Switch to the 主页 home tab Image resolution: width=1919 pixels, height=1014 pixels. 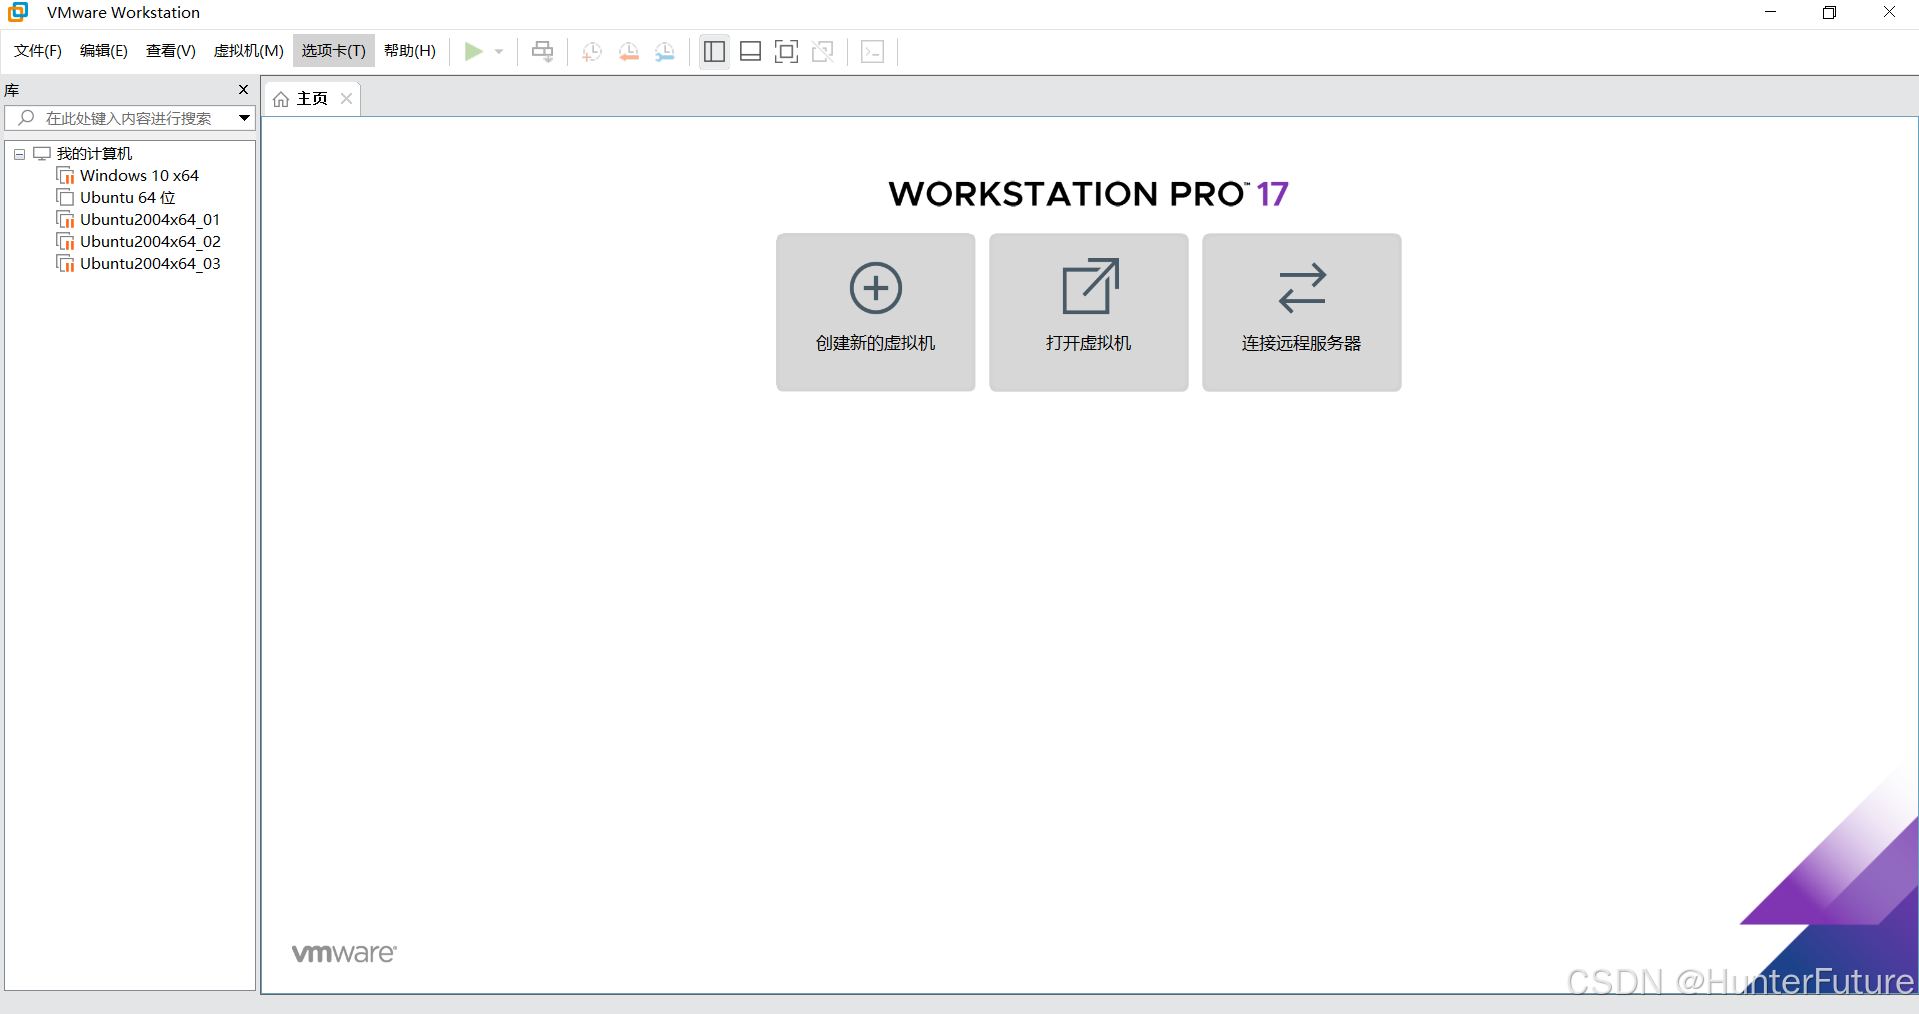(312, 99)
